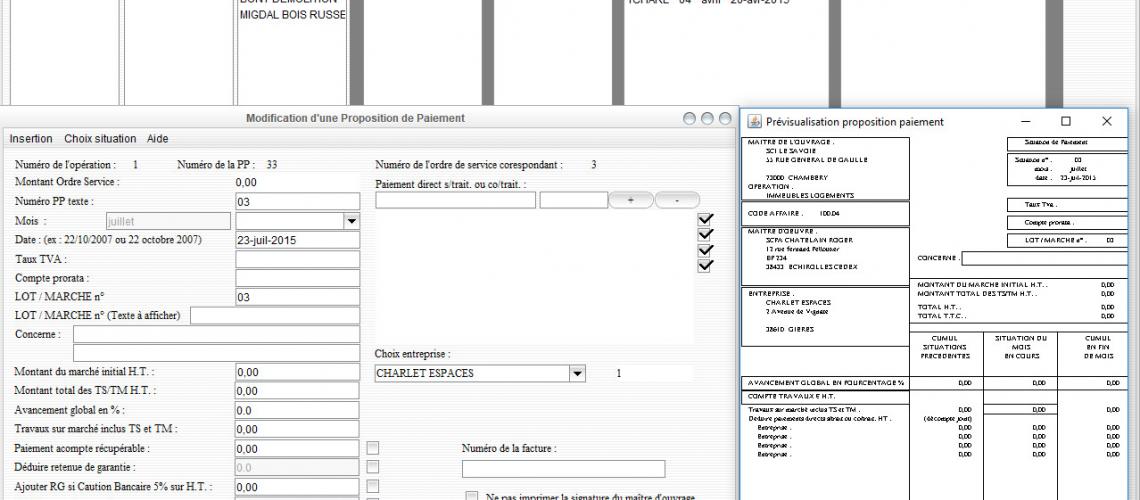1140x500 pixels.
Task: Click Numéro de l'ordre de service corespondant label
Action: click(469, 165)
